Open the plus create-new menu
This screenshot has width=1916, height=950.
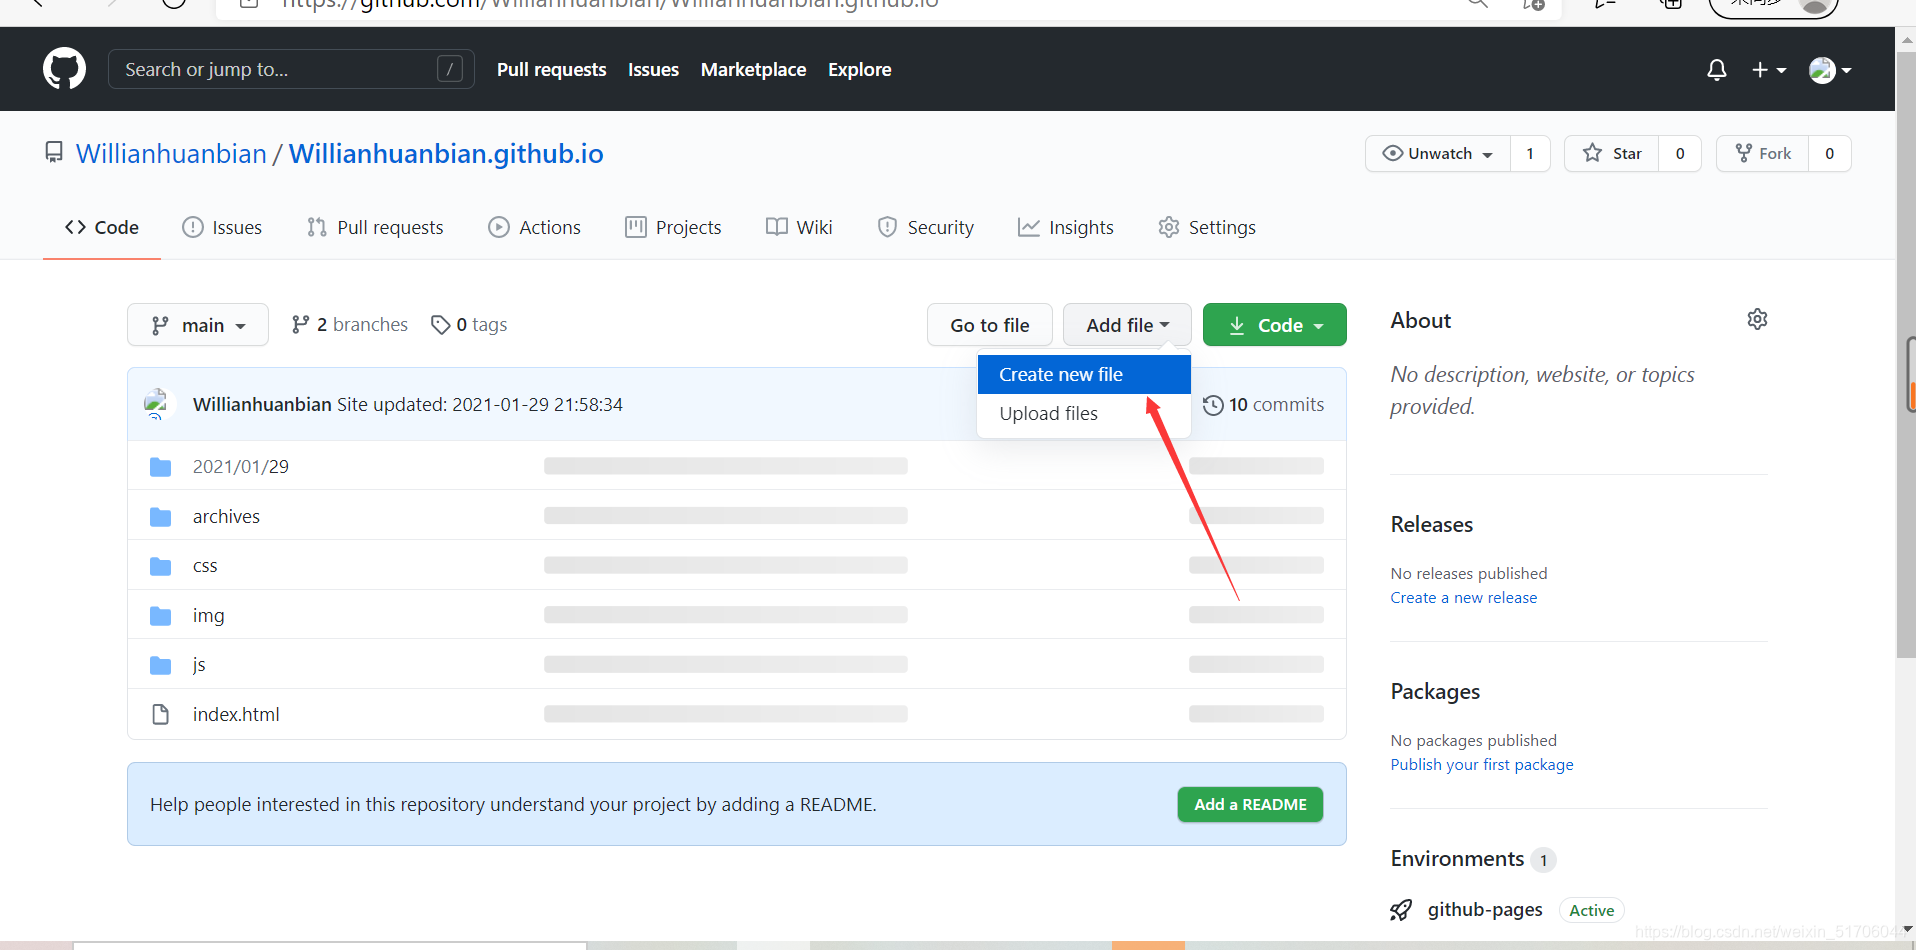click(x=1769, y=70)
